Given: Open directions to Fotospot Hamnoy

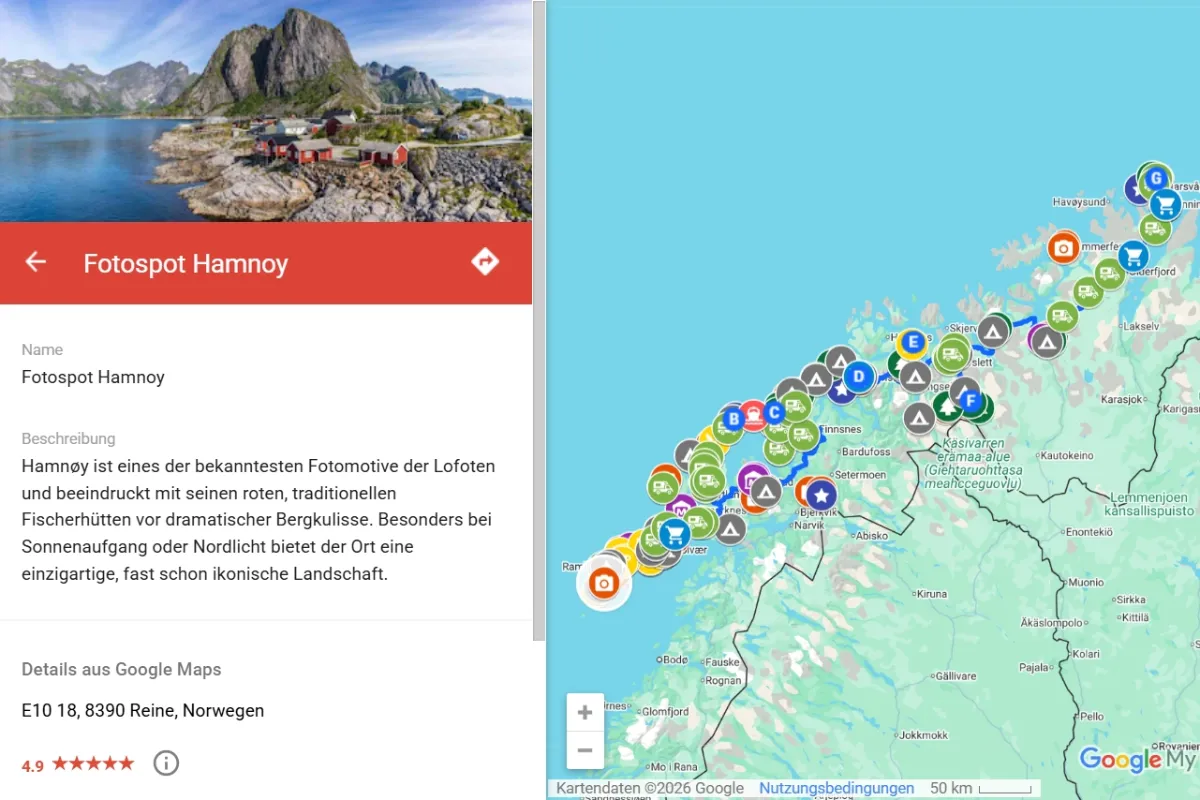Looking at the screenshot, I should [x=485, y=262].
